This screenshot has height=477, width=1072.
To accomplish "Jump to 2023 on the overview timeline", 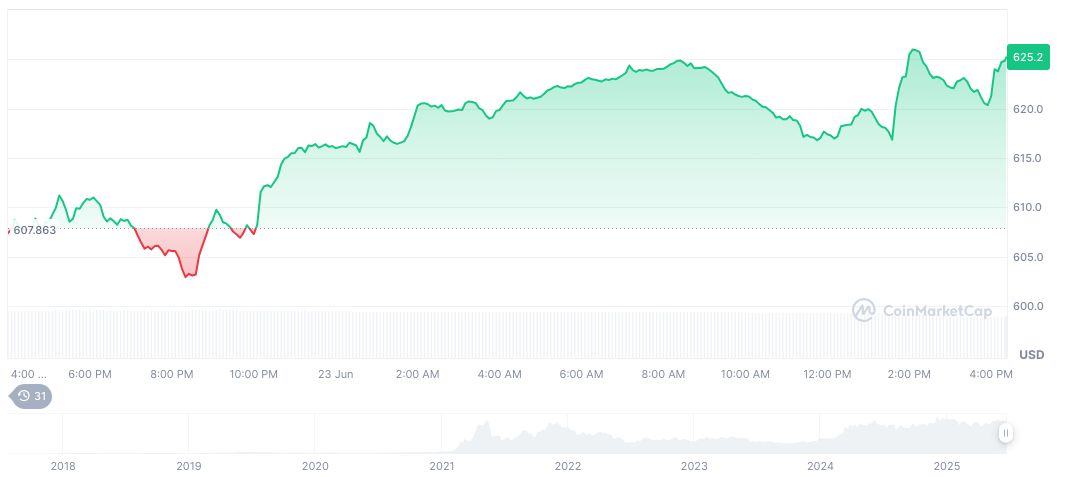I will (694, 466).
